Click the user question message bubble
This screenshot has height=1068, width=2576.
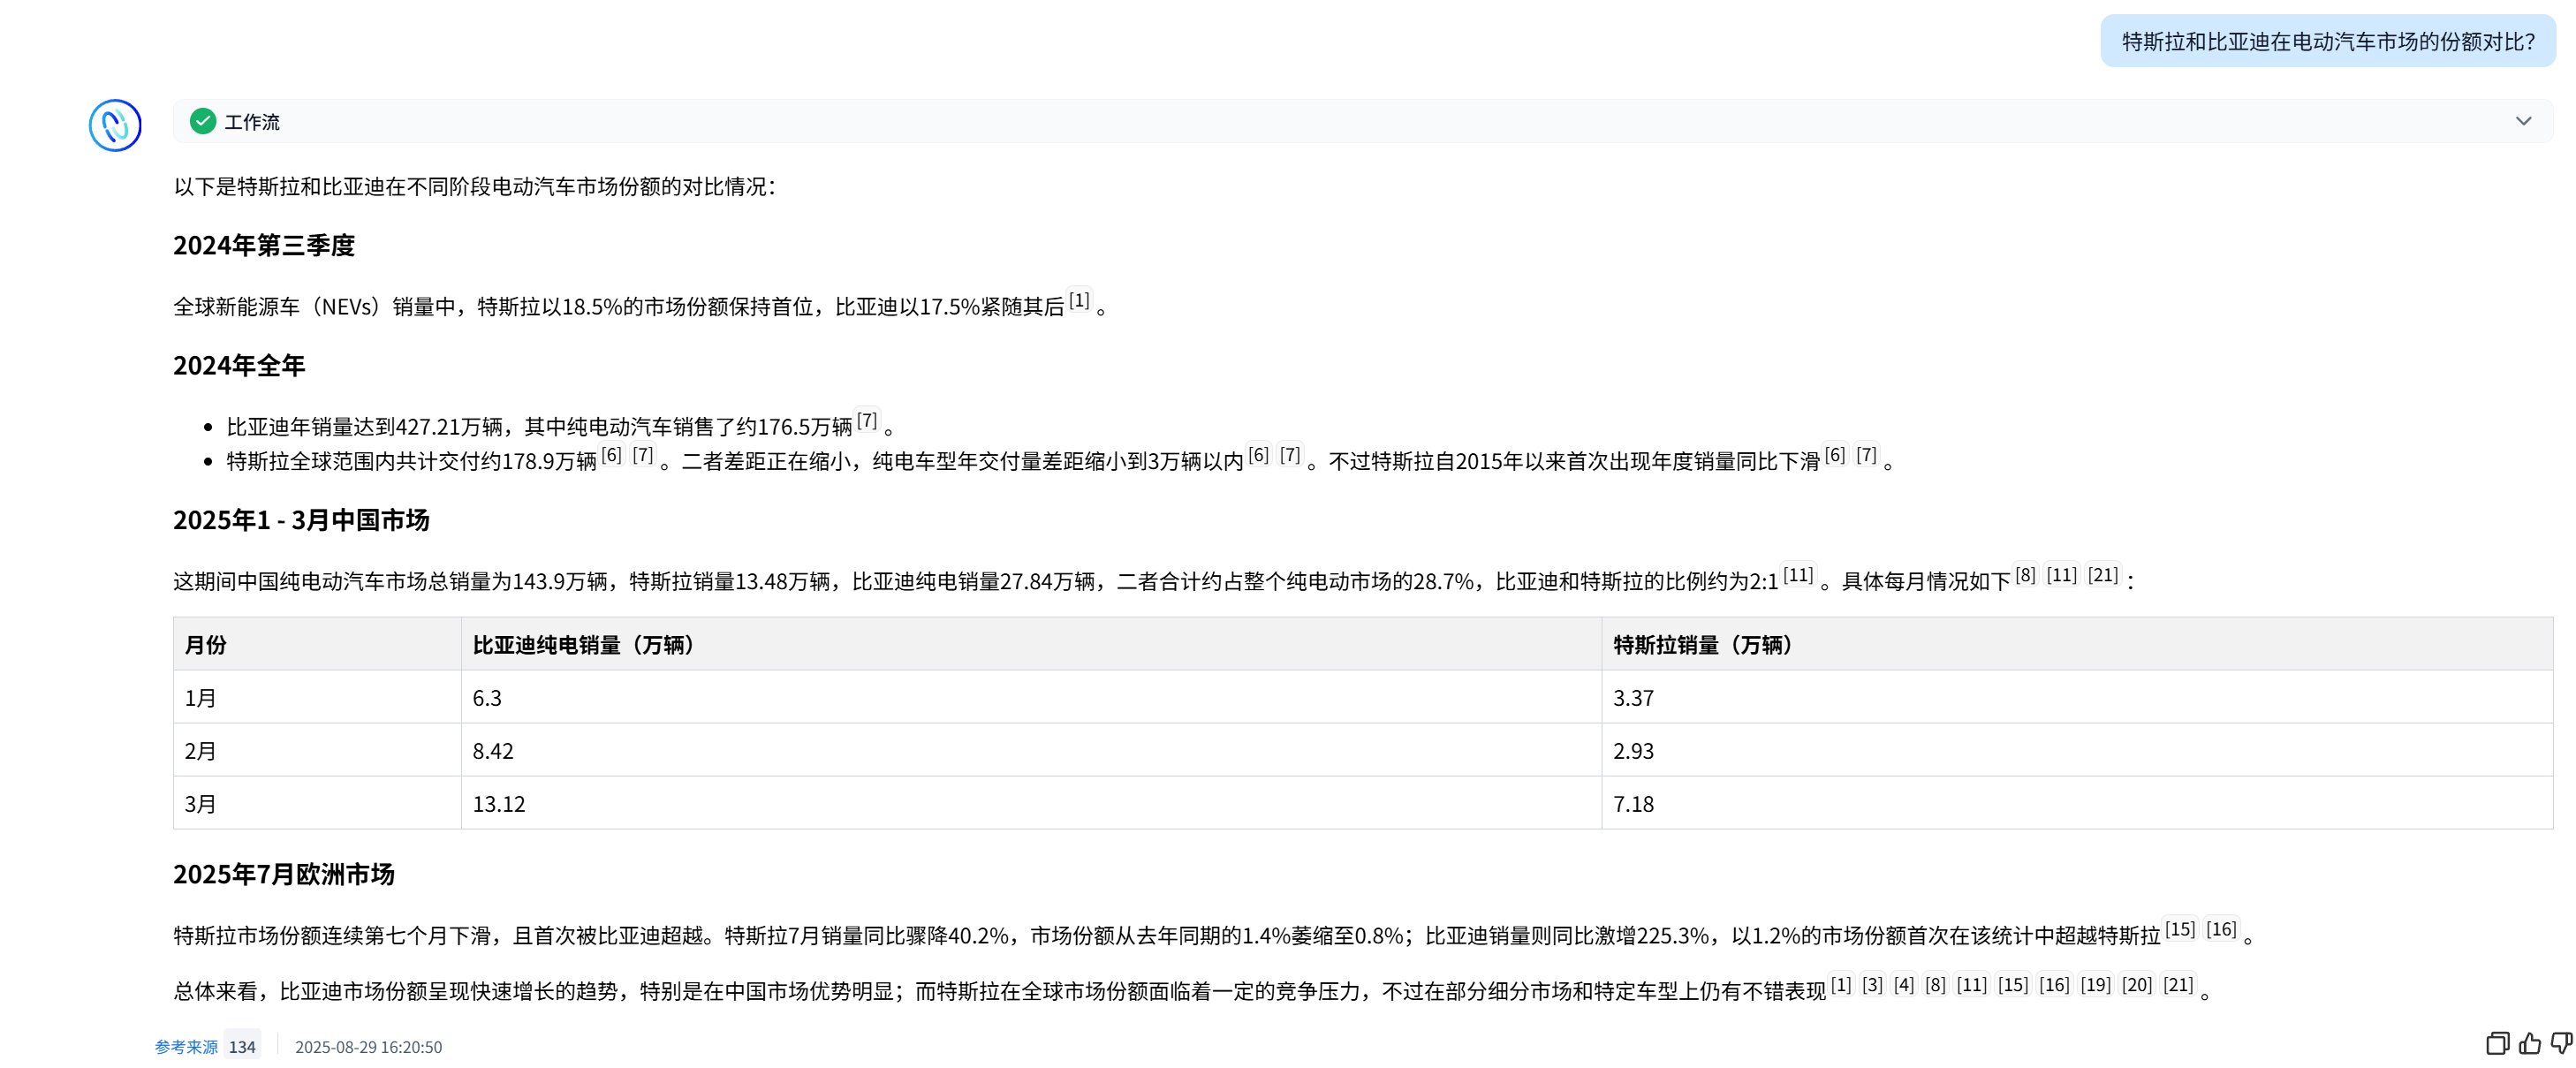pos(2327,41)
